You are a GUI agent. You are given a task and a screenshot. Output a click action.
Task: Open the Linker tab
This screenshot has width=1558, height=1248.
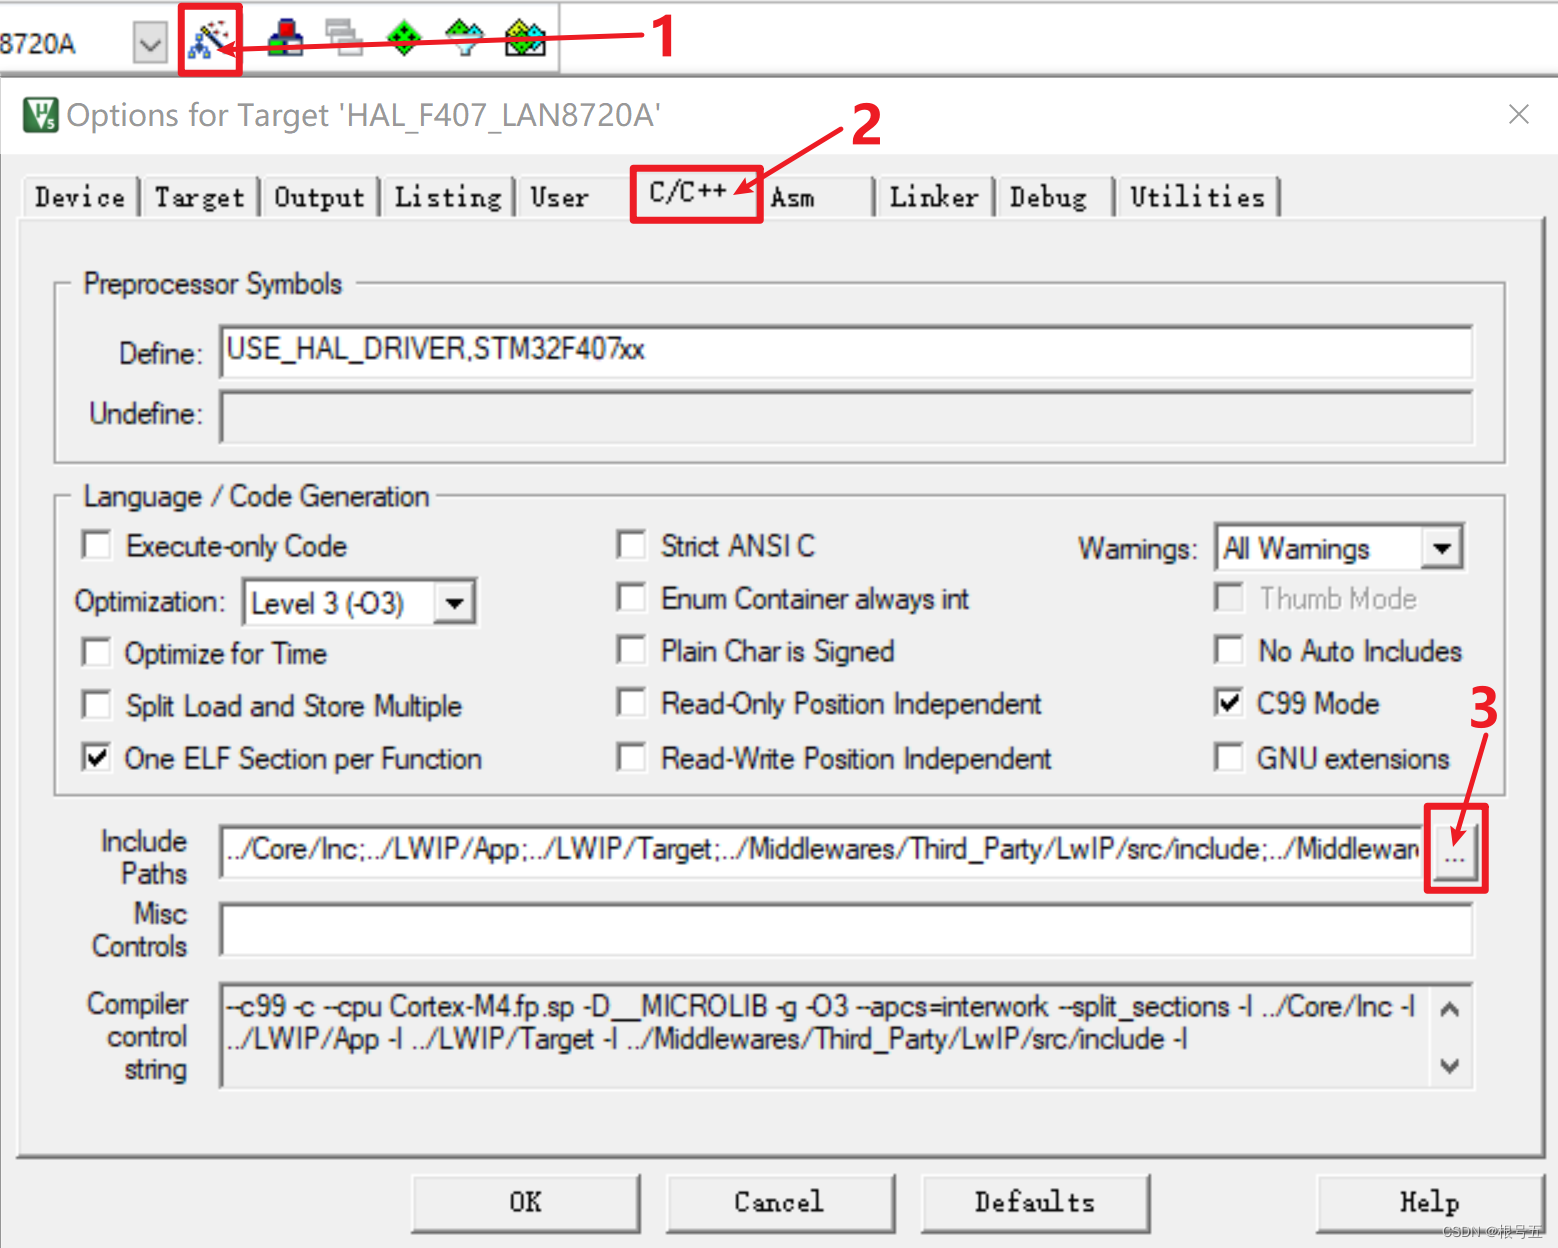[934, 197]
